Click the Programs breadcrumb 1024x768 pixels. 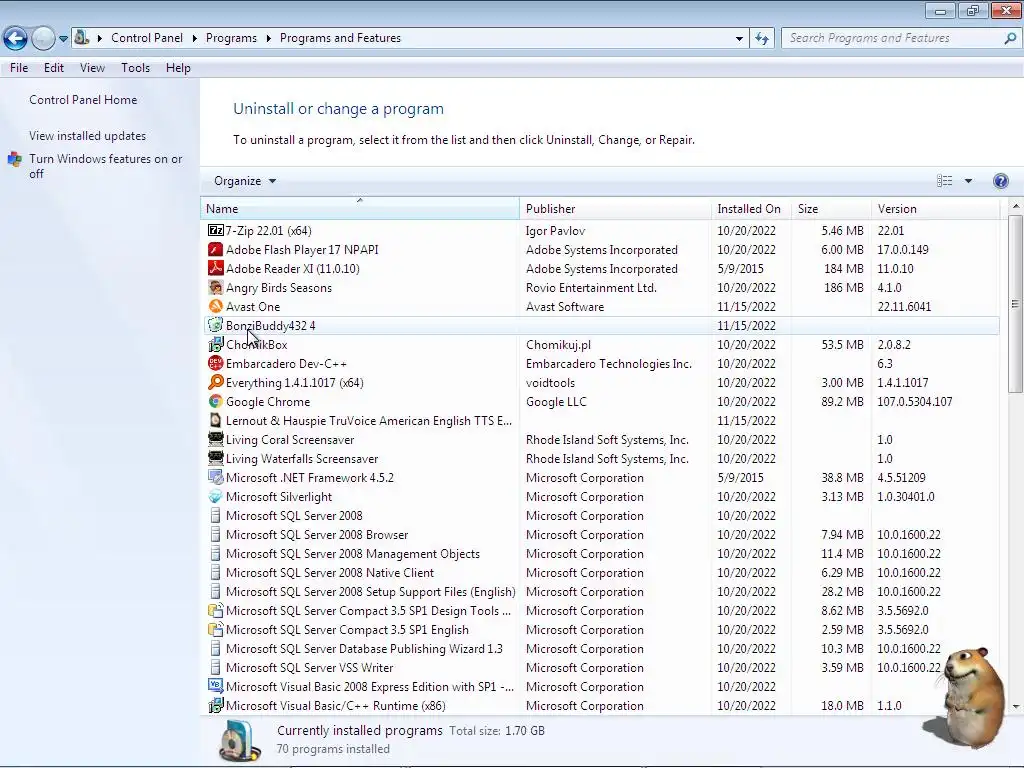tap(231, 39)
